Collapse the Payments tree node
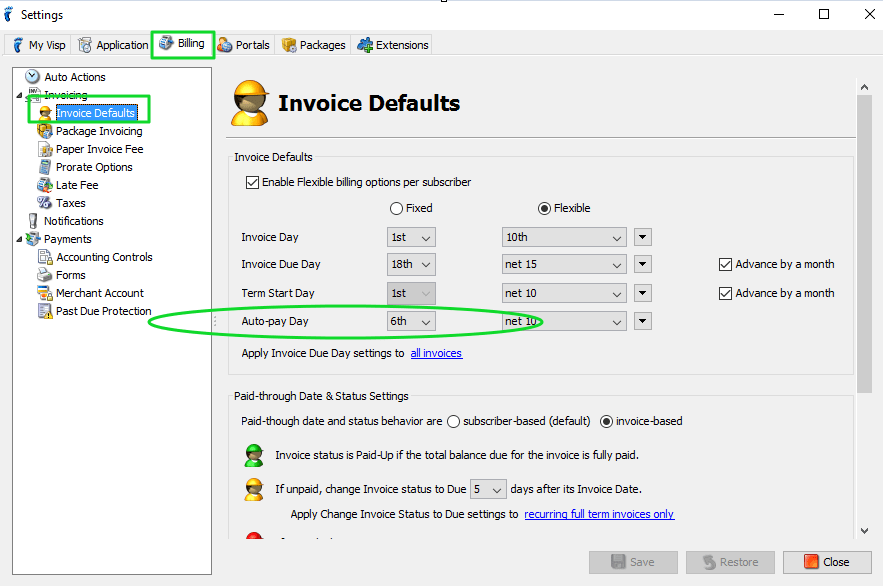Screen dimensions: 883x586 tap(19, 239)
